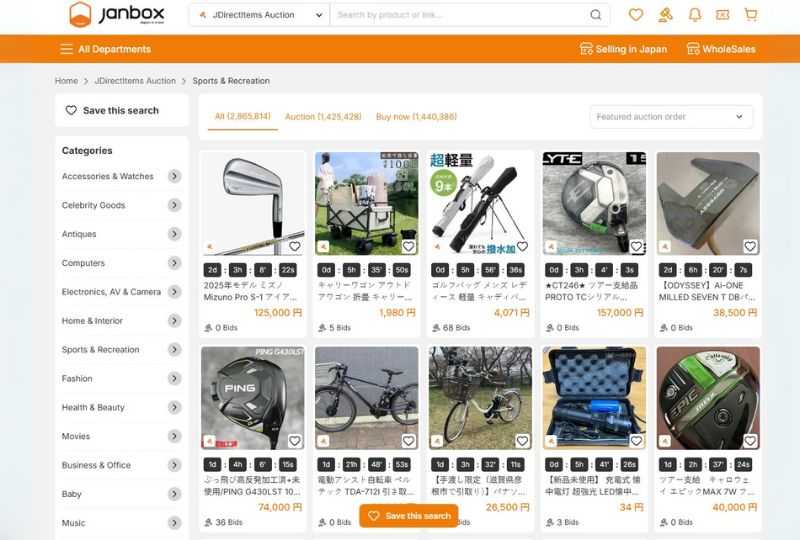
Task: Go to Home breadcrumb link
Action: pyautogui.click(x=66, y=81)
